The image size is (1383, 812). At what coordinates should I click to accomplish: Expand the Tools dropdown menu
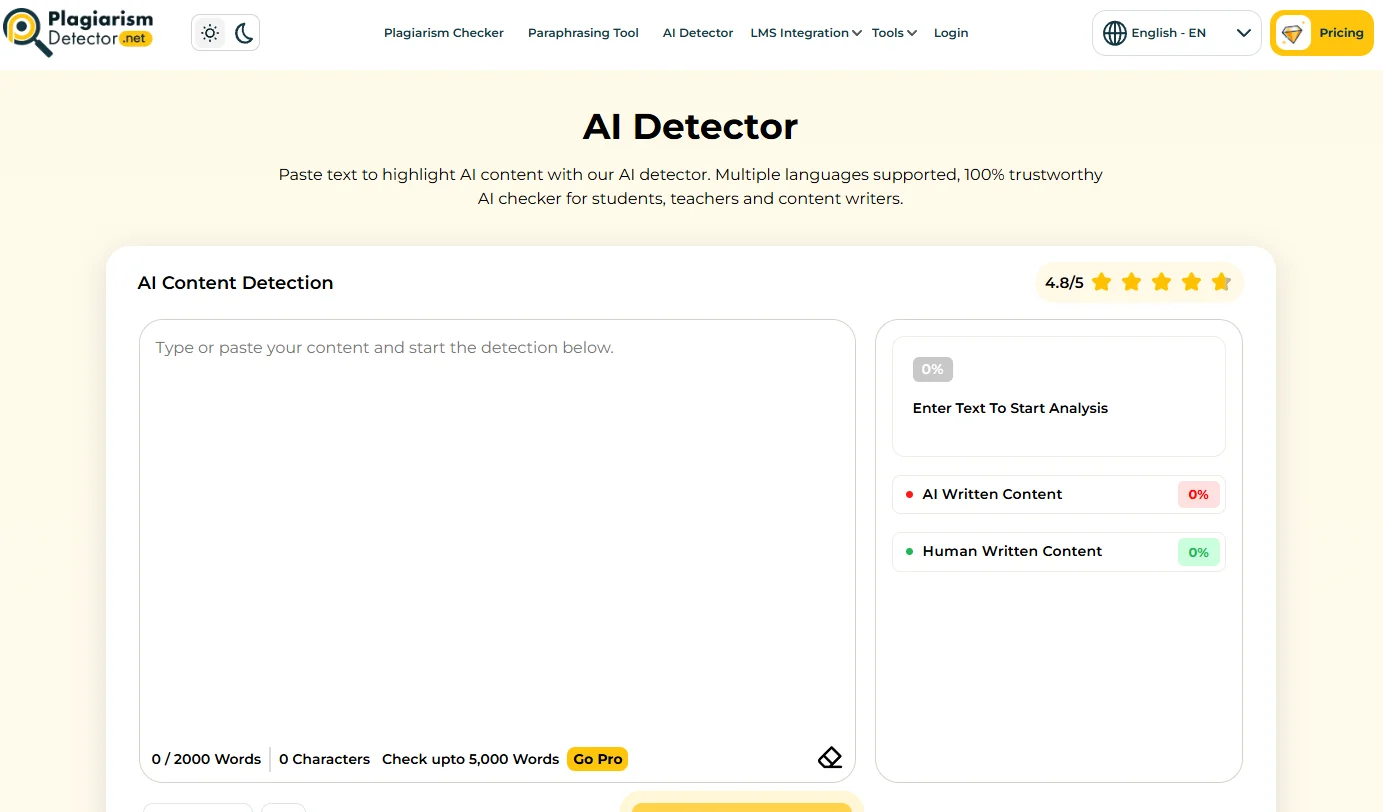pos(894,33)
